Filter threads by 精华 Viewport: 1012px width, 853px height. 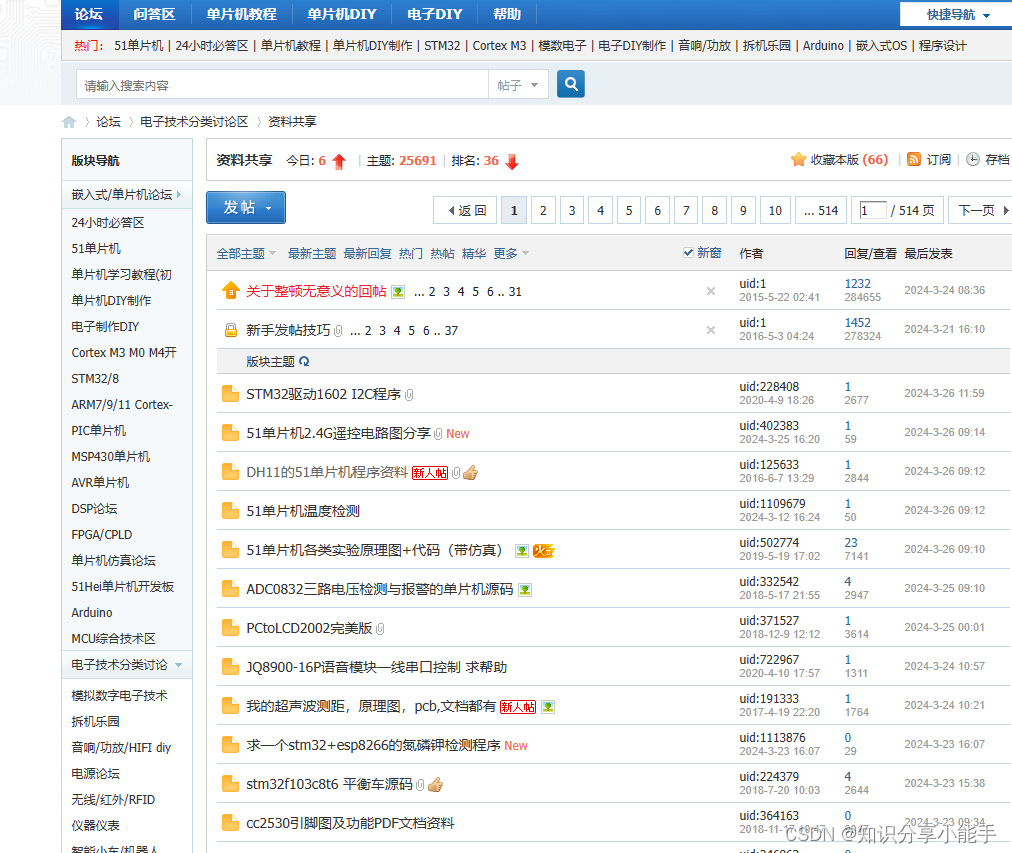click(x=474, y=253)
